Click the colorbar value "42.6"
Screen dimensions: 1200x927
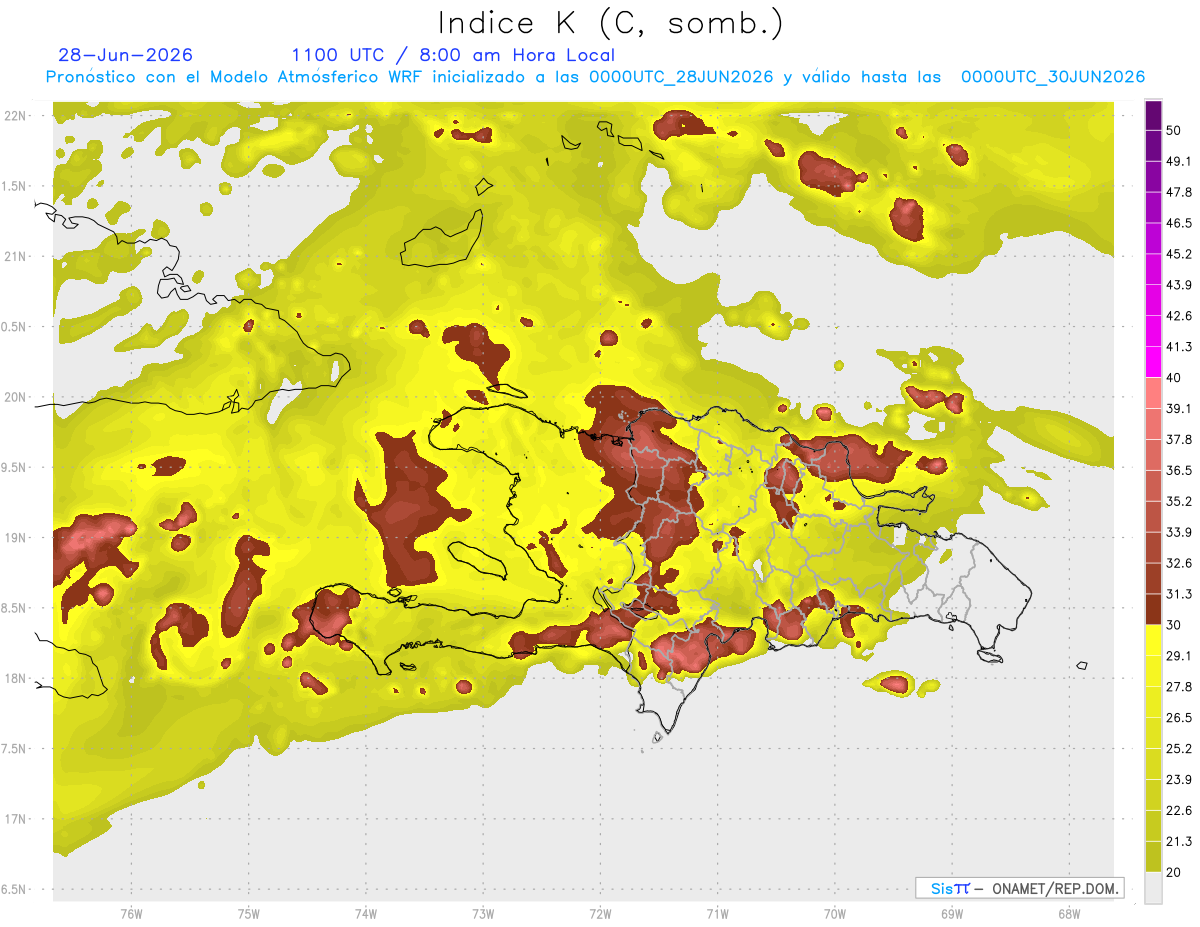(x=1179, y=316)
